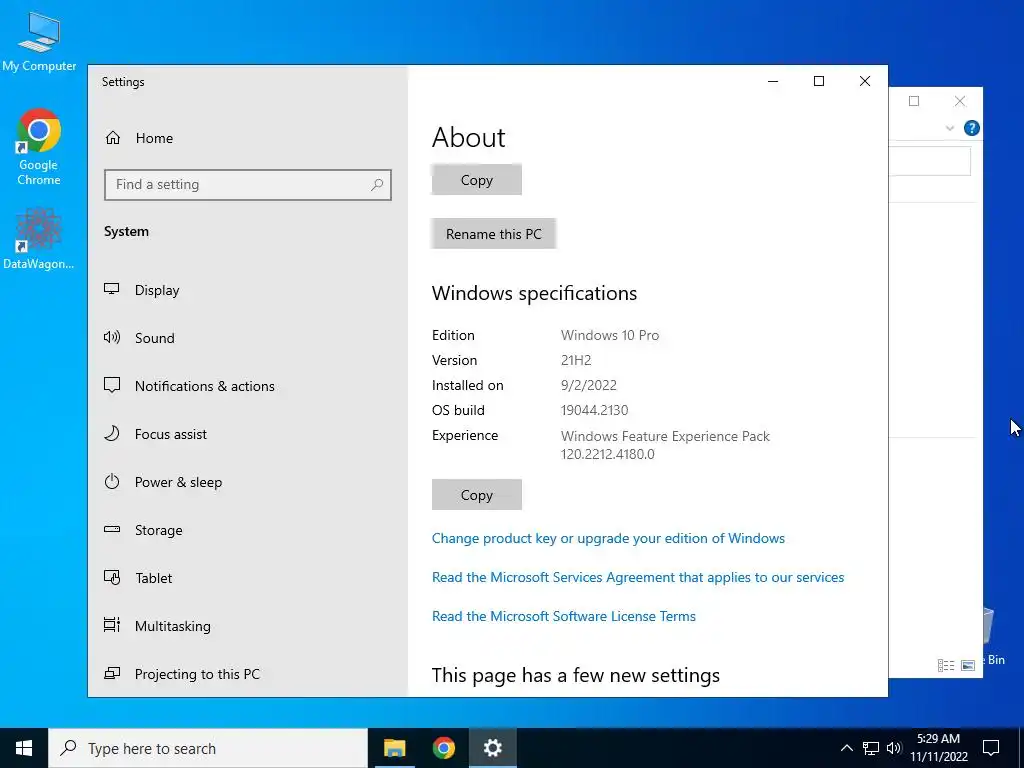Select the Google Chrome desktop shortcut
The width and height of the screenshot is (1024, 768).
39,147
